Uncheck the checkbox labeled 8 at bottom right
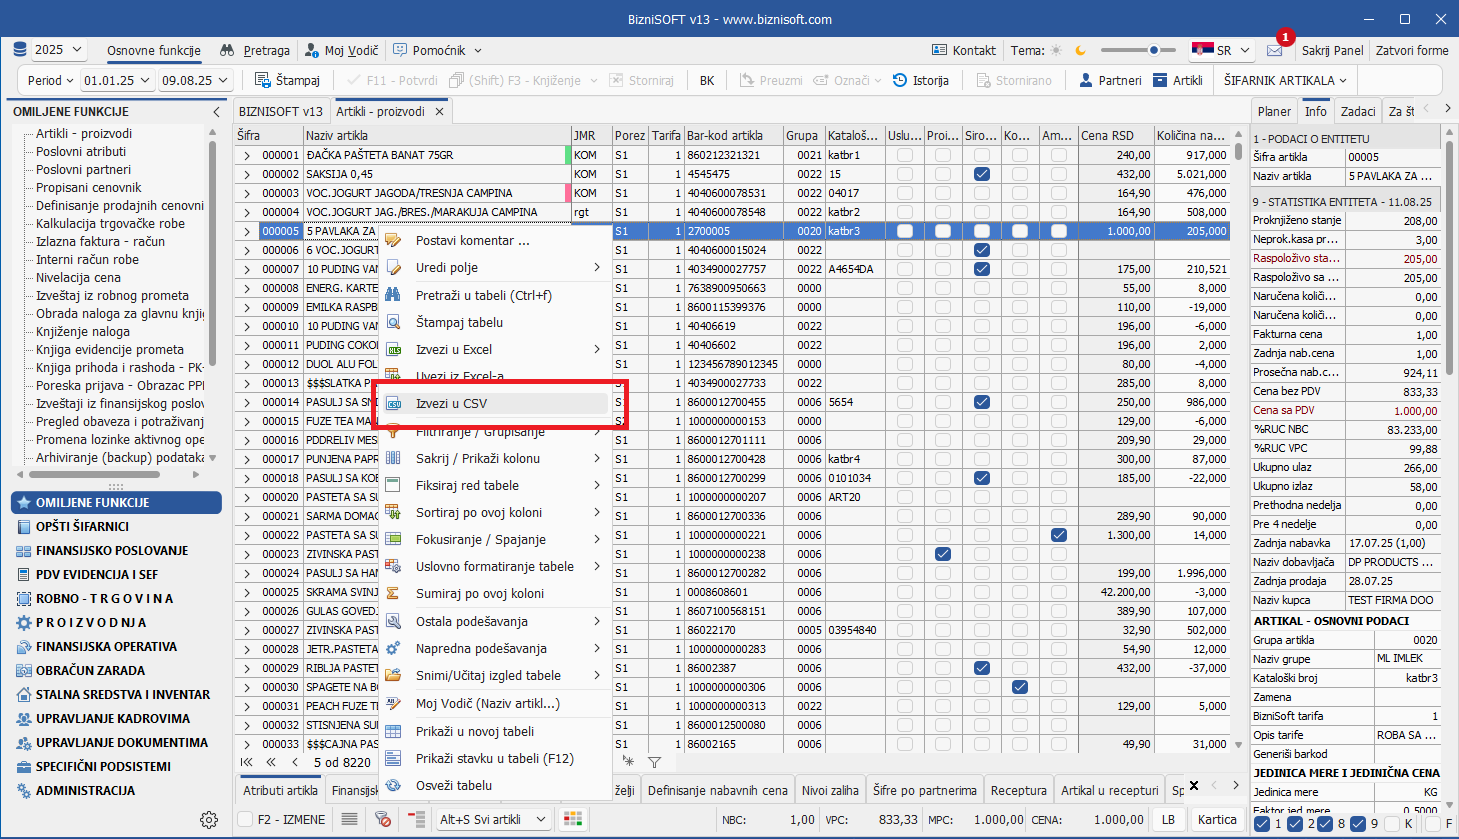Screen dimensions: 1459x839 pos(1326,824)
